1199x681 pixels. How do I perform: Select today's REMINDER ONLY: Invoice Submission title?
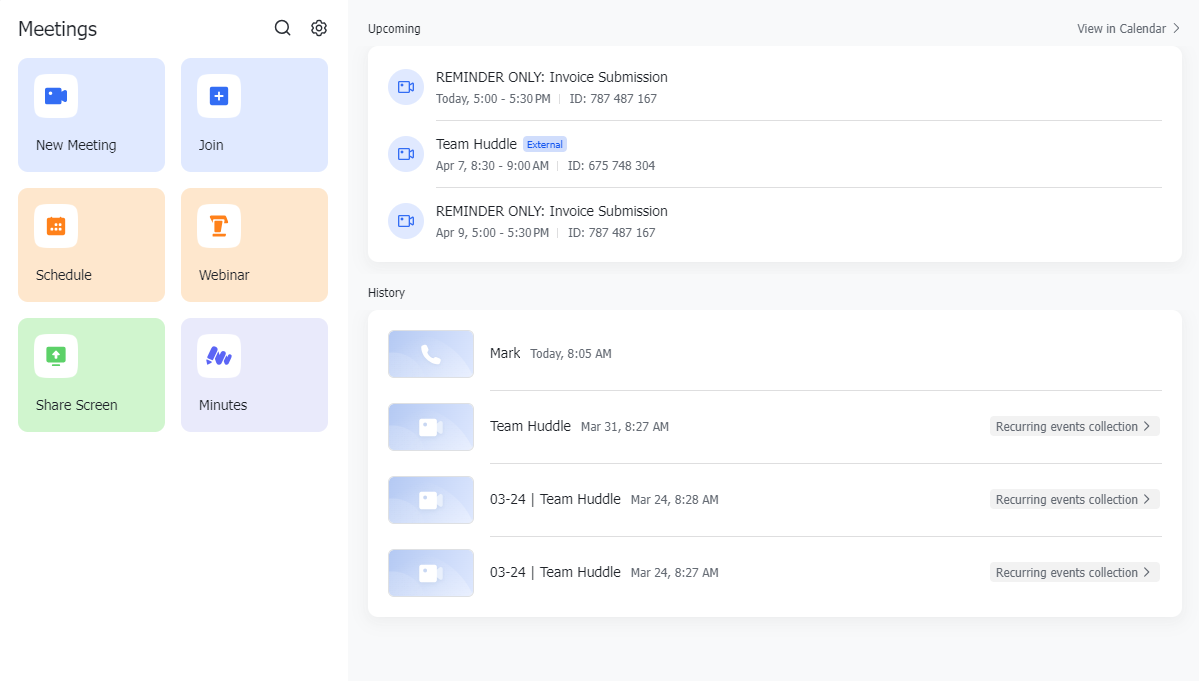click(551, 77)
